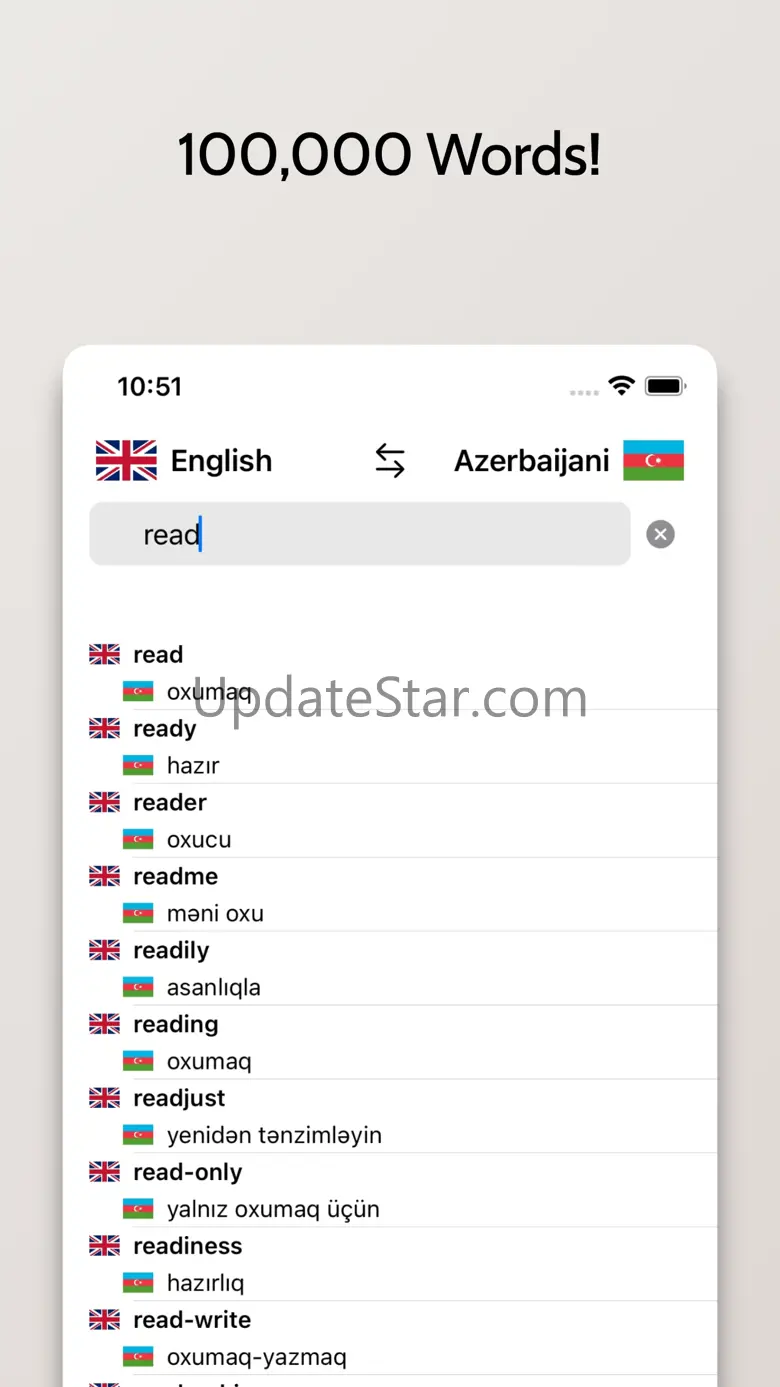Viewport: 780px width, 1387px height.
Task: Tap the UK flag next to English
Action: click(x=126, y=461)
